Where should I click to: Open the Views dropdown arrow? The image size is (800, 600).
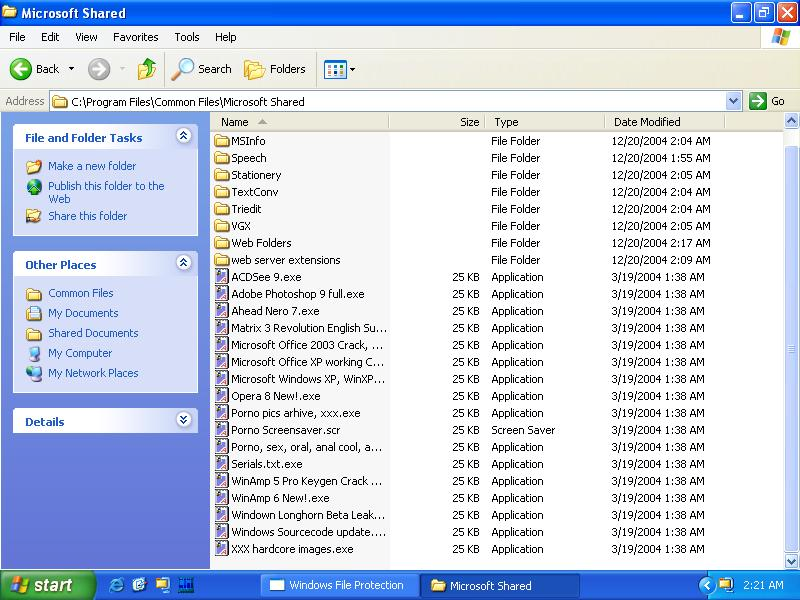coord(353,69)
